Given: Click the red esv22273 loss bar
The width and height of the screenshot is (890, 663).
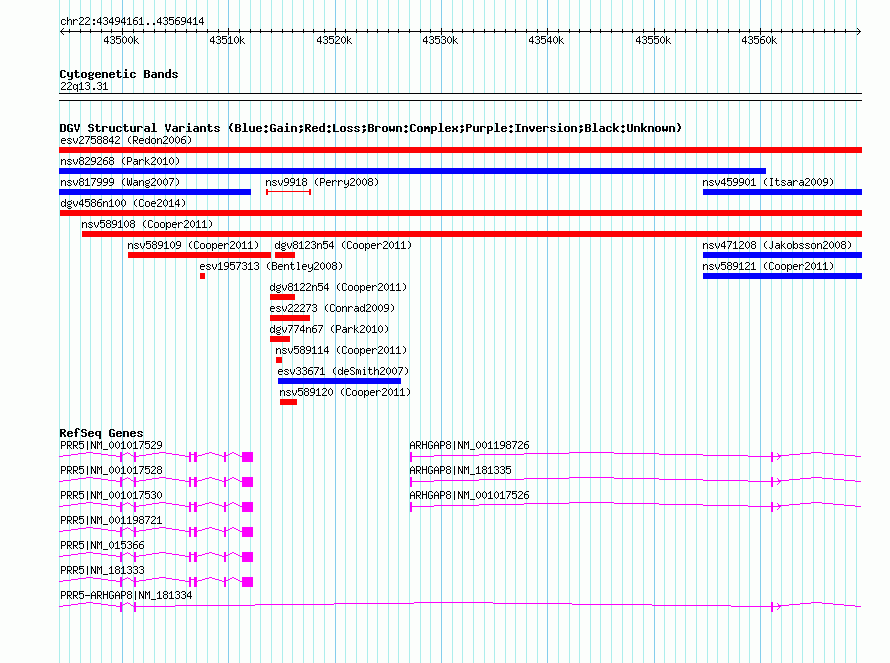Looking at the screenshot, I should 290,318.
